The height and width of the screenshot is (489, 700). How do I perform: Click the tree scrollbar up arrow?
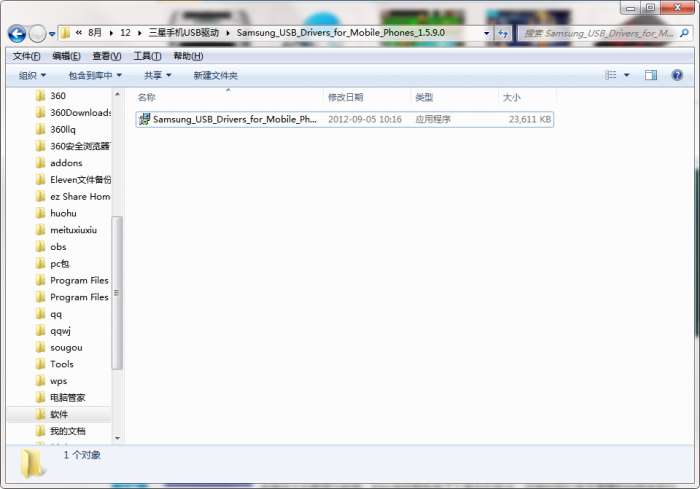click(117, 94)
